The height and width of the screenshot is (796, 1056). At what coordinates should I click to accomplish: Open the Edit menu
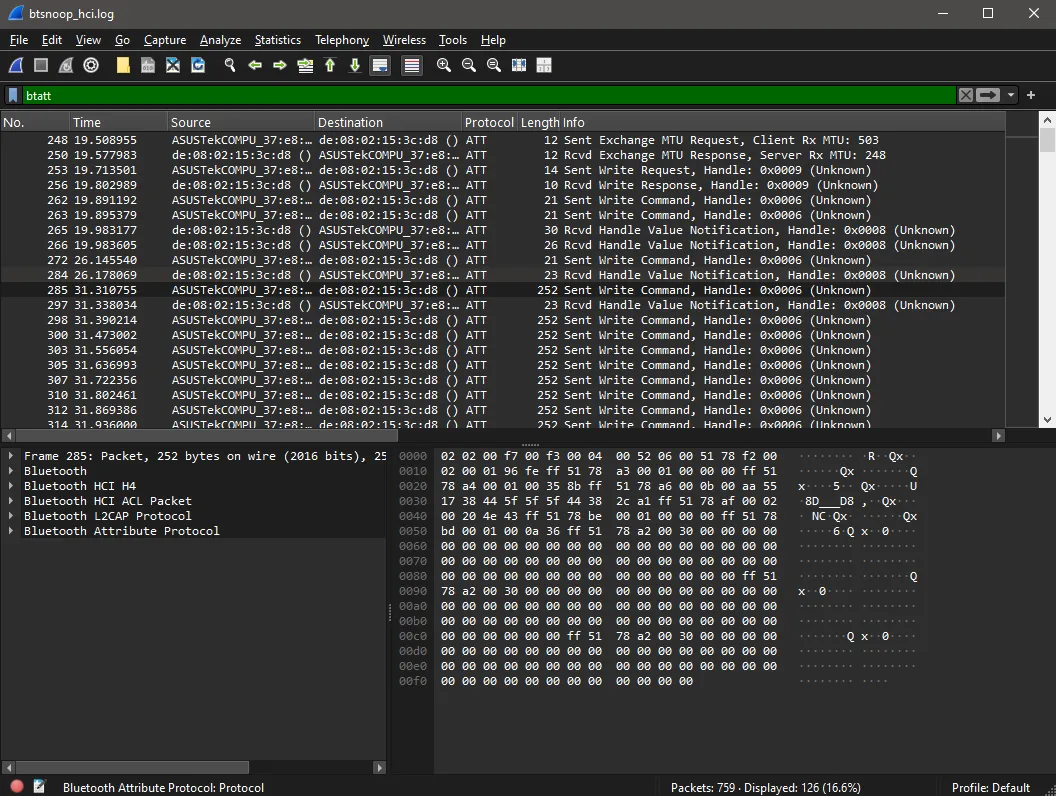coord(52,40)
